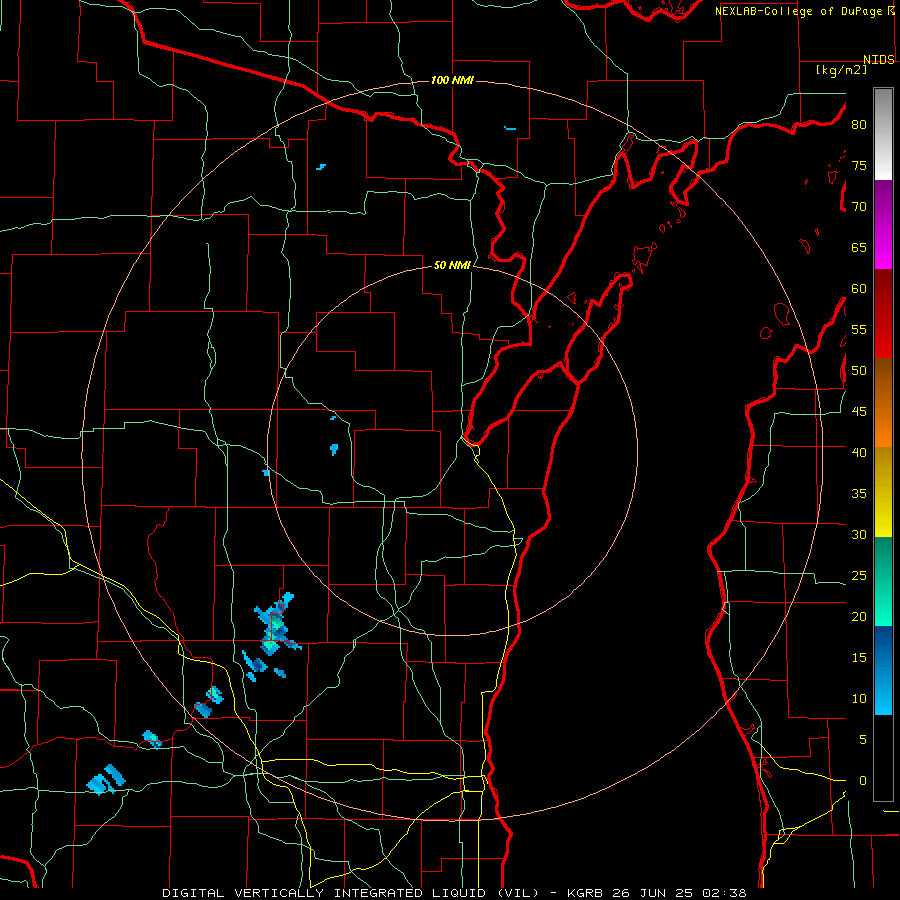Click the 45 value on color scale
Viewport: 900px width, 900px height.
coord(859,412)
